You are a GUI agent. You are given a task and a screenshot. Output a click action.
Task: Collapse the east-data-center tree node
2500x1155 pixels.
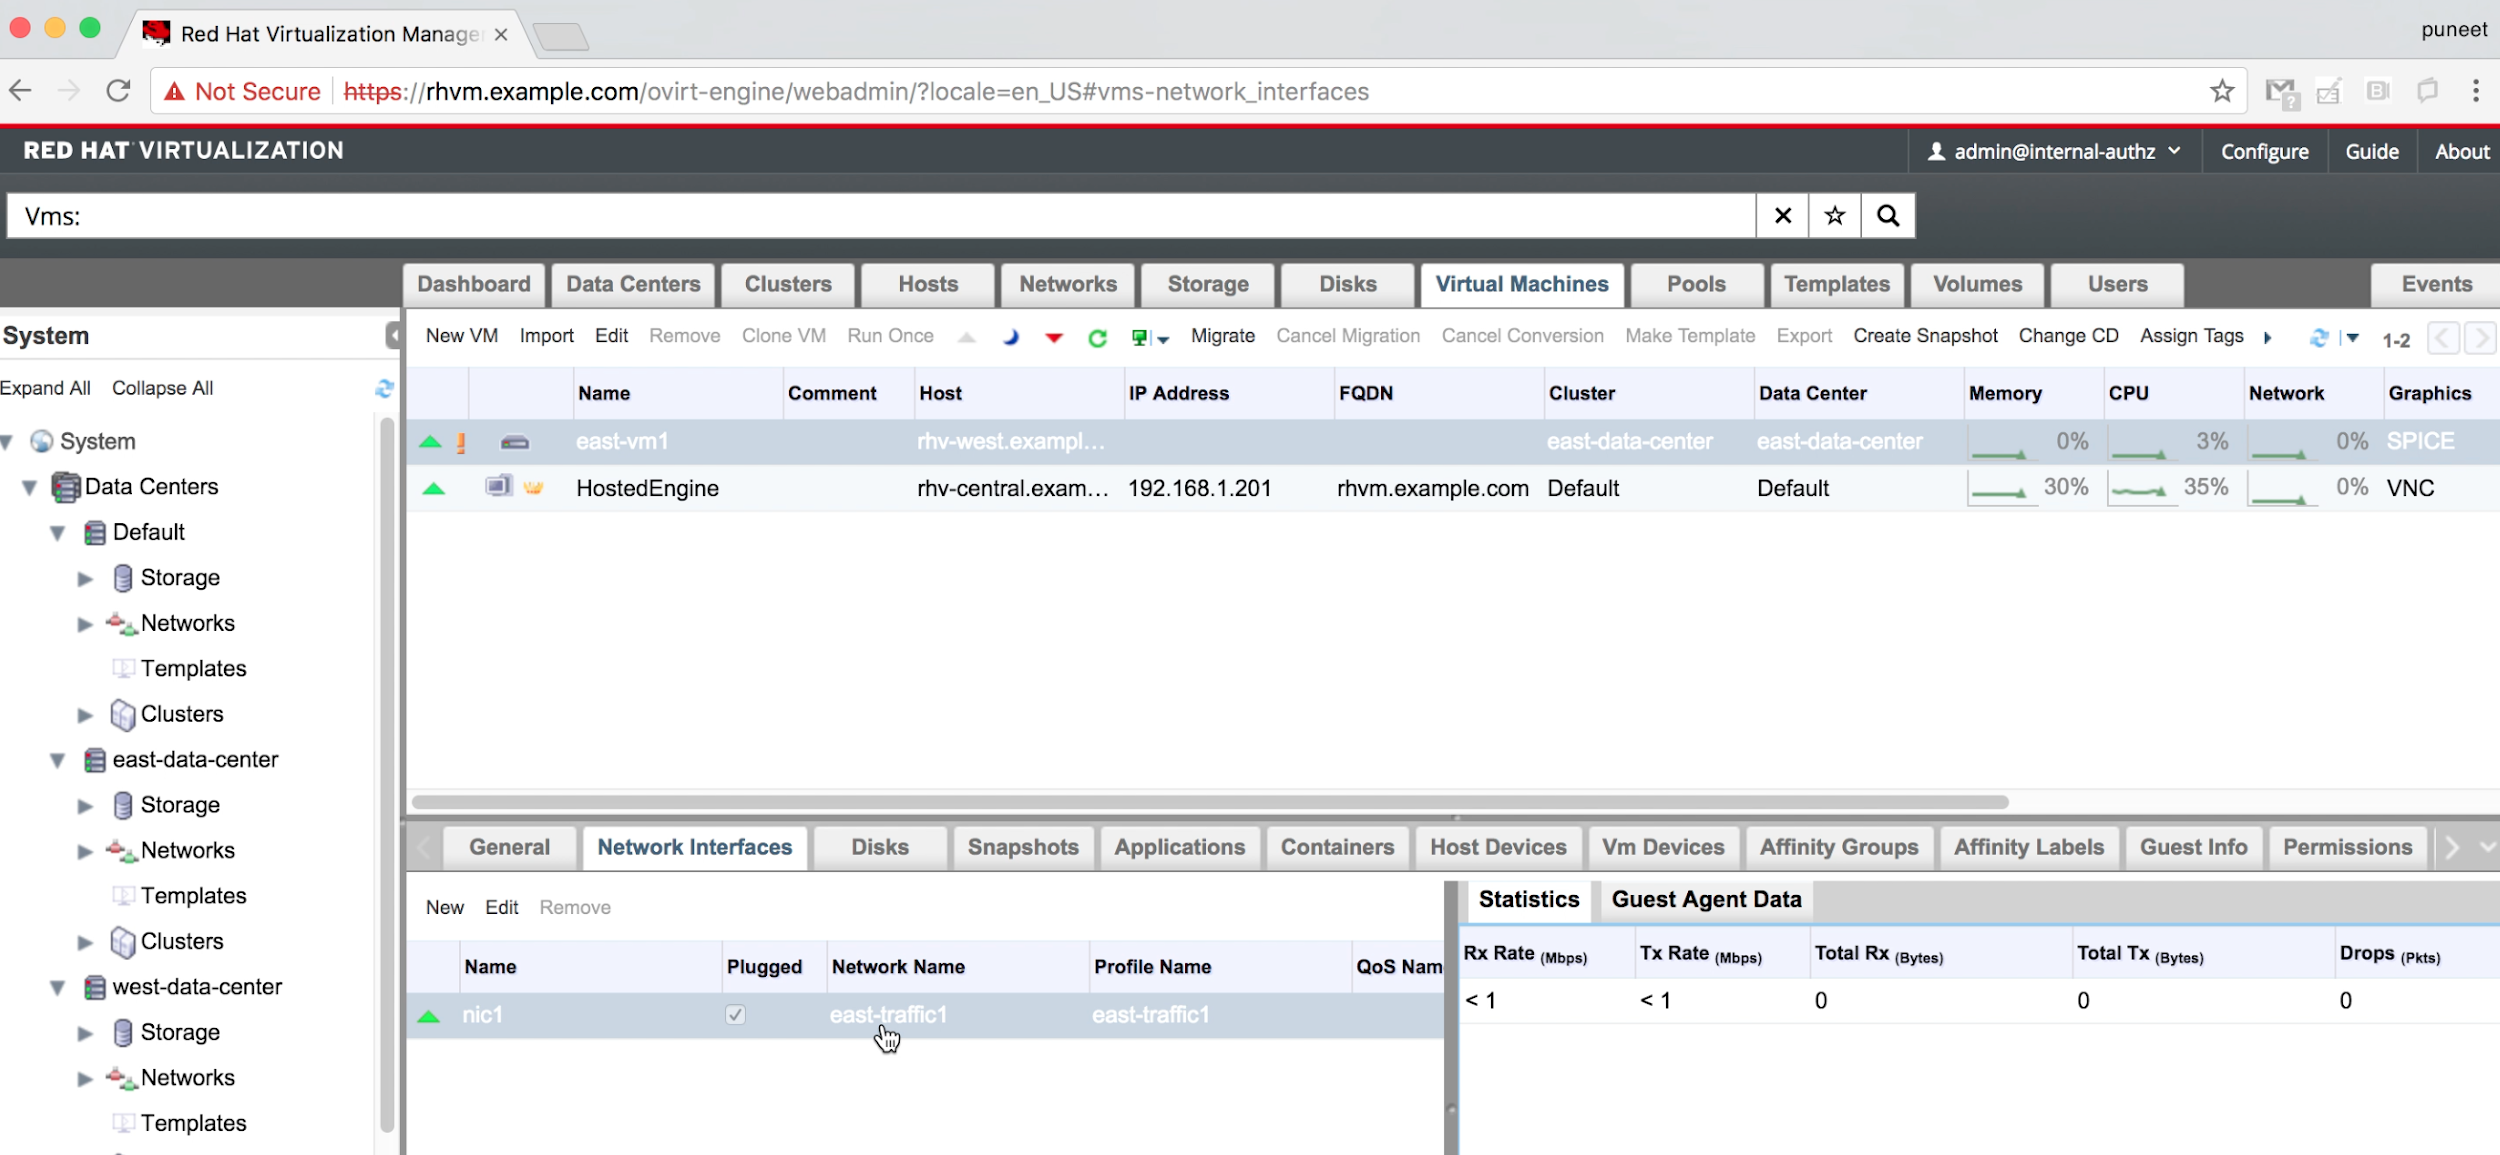58,761
